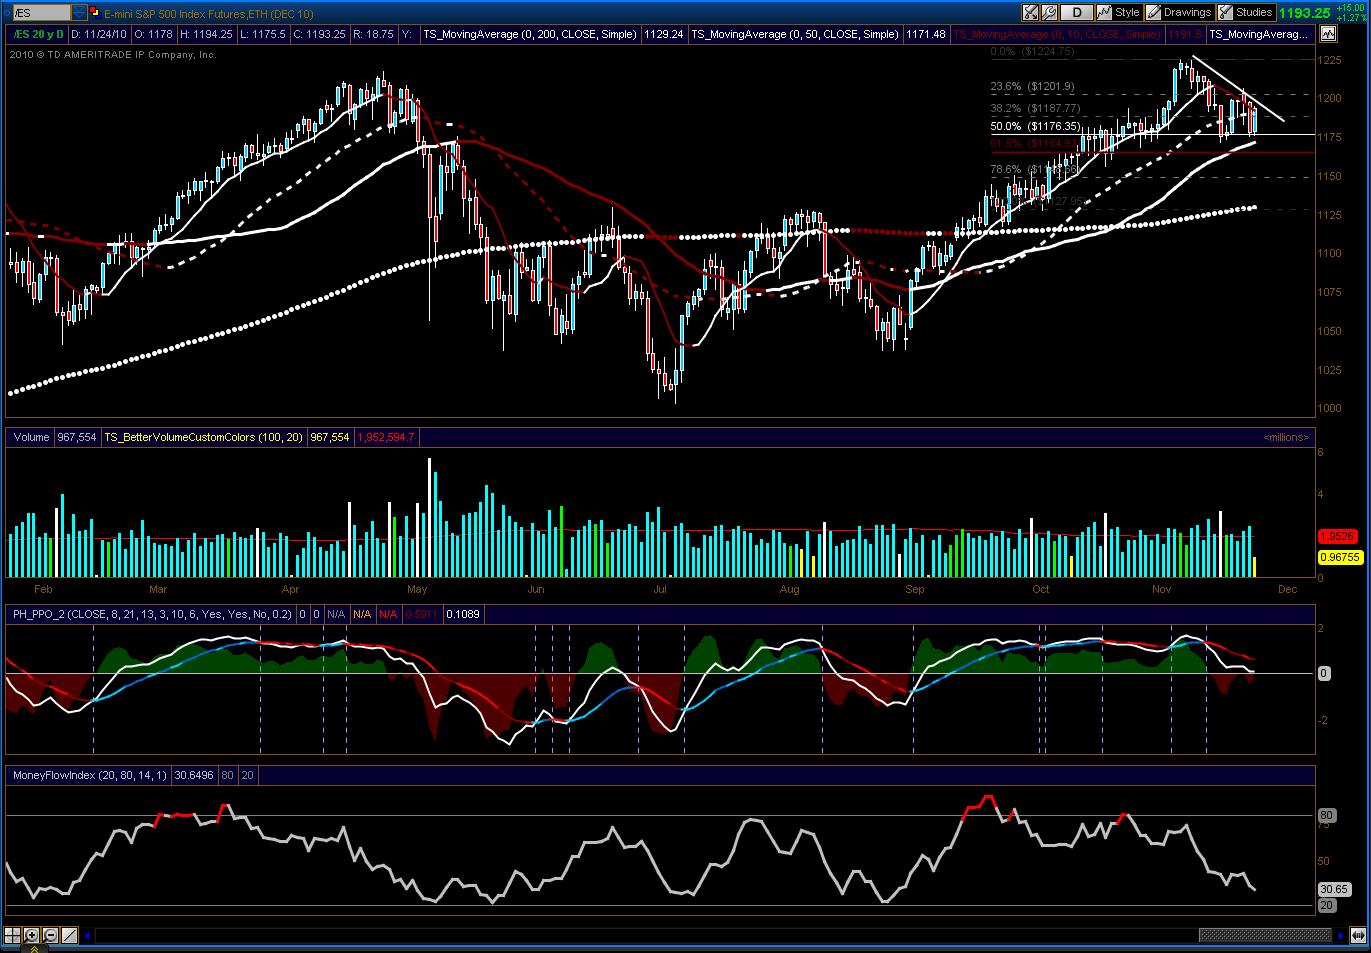Image resolution: width=1371 pixels, height=953 pixels.
Task: Click the 0.1089 PPO value box
Action: pos(463,614)
